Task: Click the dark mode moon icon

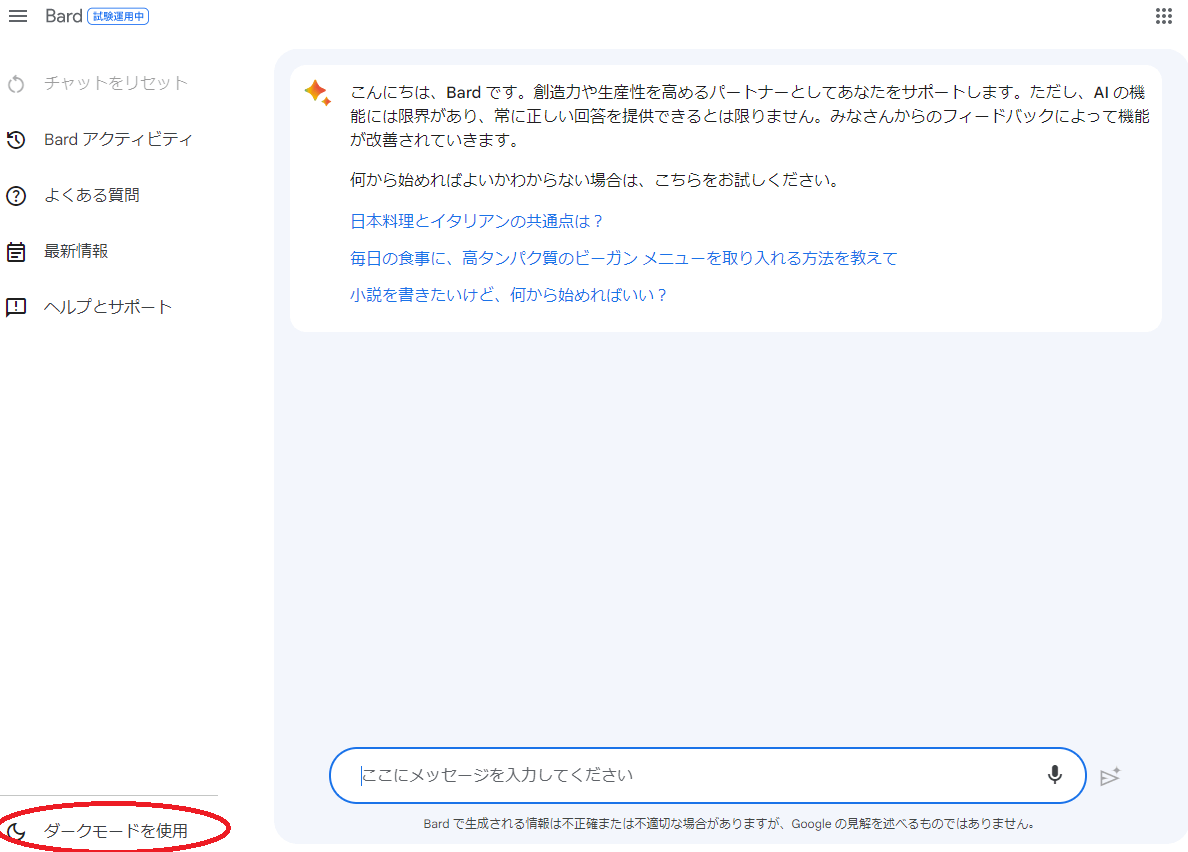Action: [16, 832]
